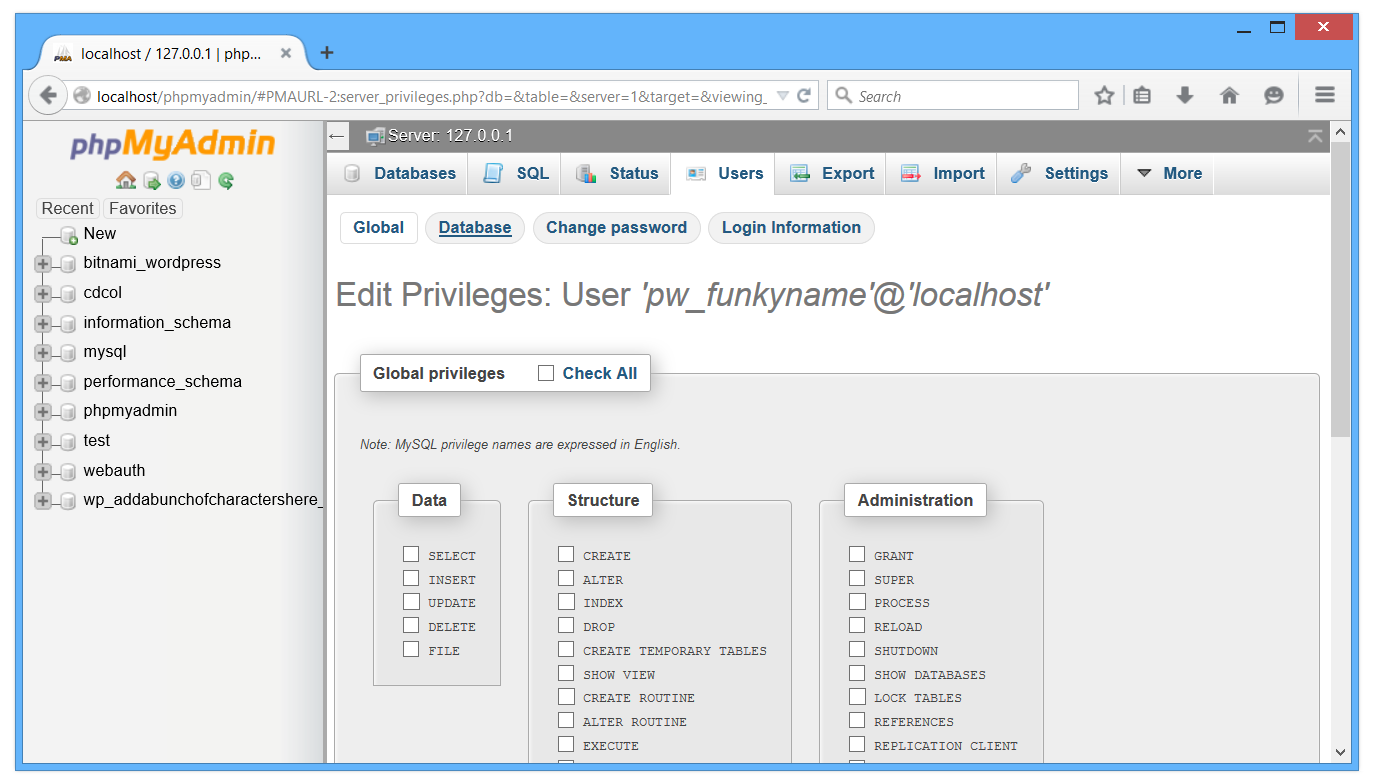Image resolution: width=1373 pixels, height=783 pixels.
Task: Open the More dropdown menu
Action: tap(1169, 173)
